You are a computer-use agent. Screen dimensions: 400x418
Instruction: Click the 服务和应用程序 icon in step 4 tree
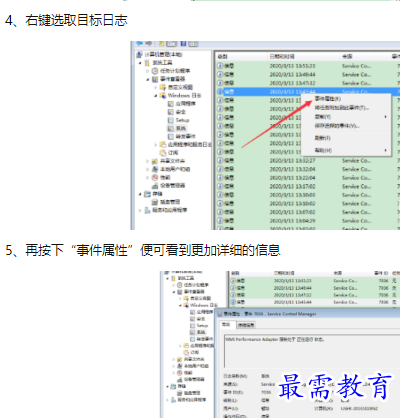coord(147,210)
